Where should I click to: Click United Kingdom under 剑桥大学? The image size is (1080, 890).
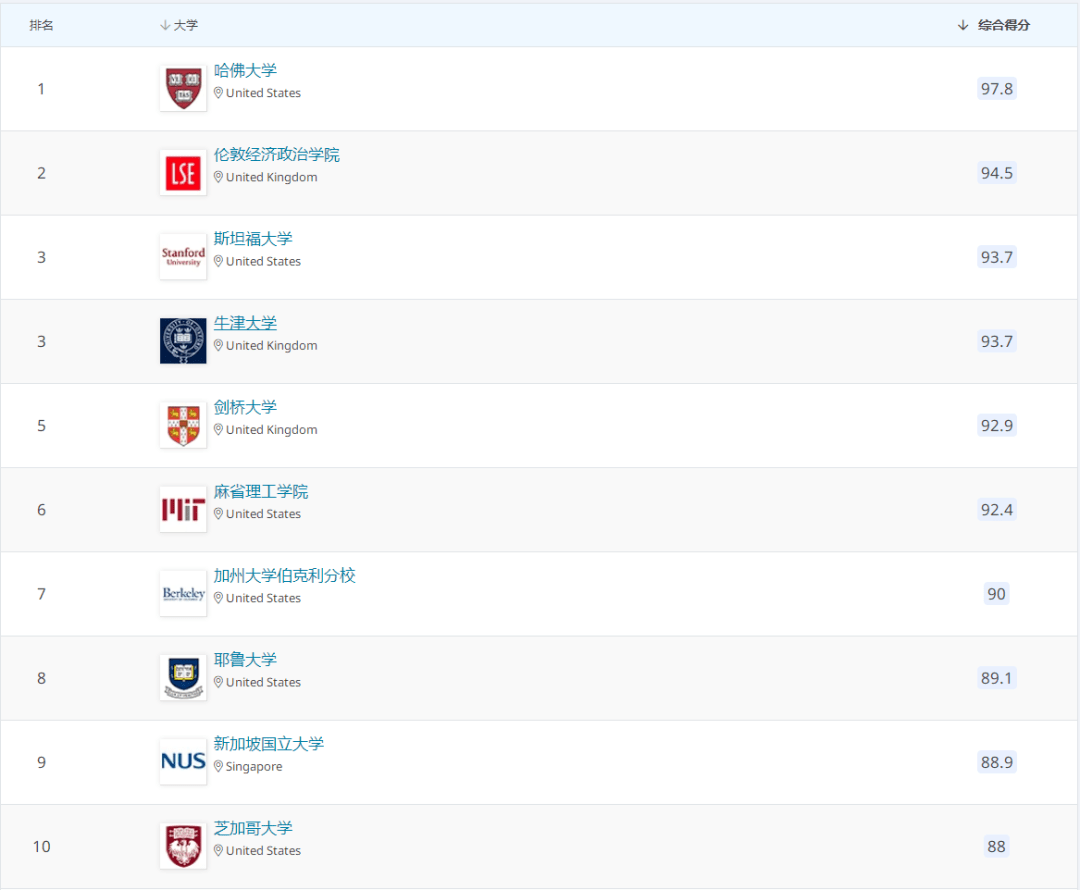coord(271,430)
